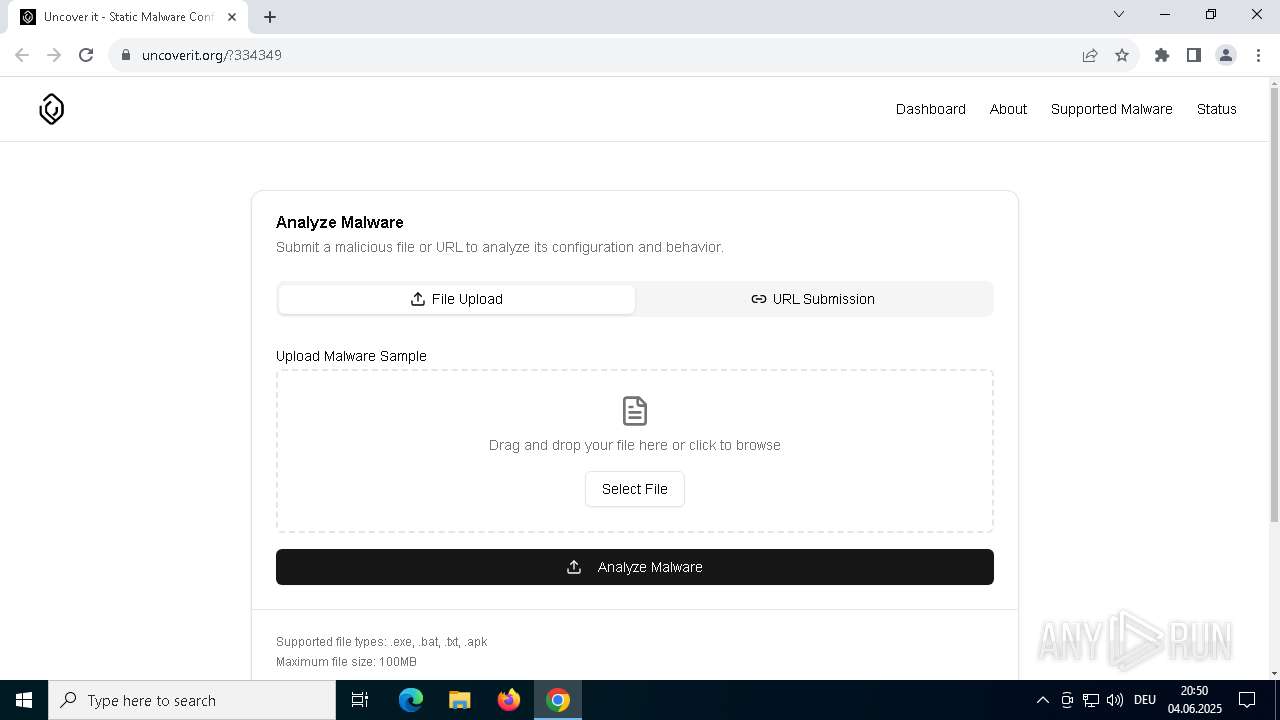Click the Maximum file size text
The width and height of the screenshot is (1280, 720).
pyautogui.click(x=346, y=662)
